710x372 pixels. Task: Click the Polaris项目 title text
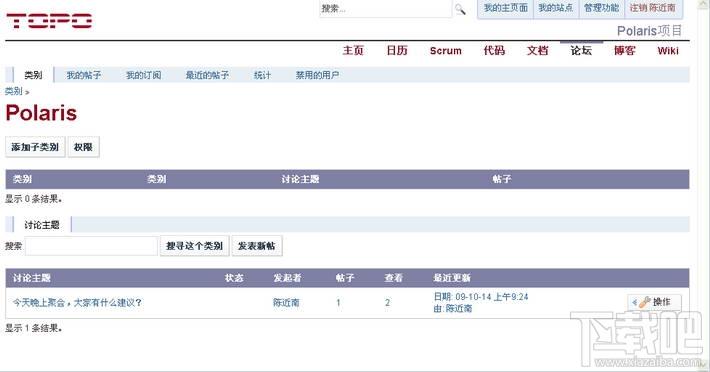point(649,31)
